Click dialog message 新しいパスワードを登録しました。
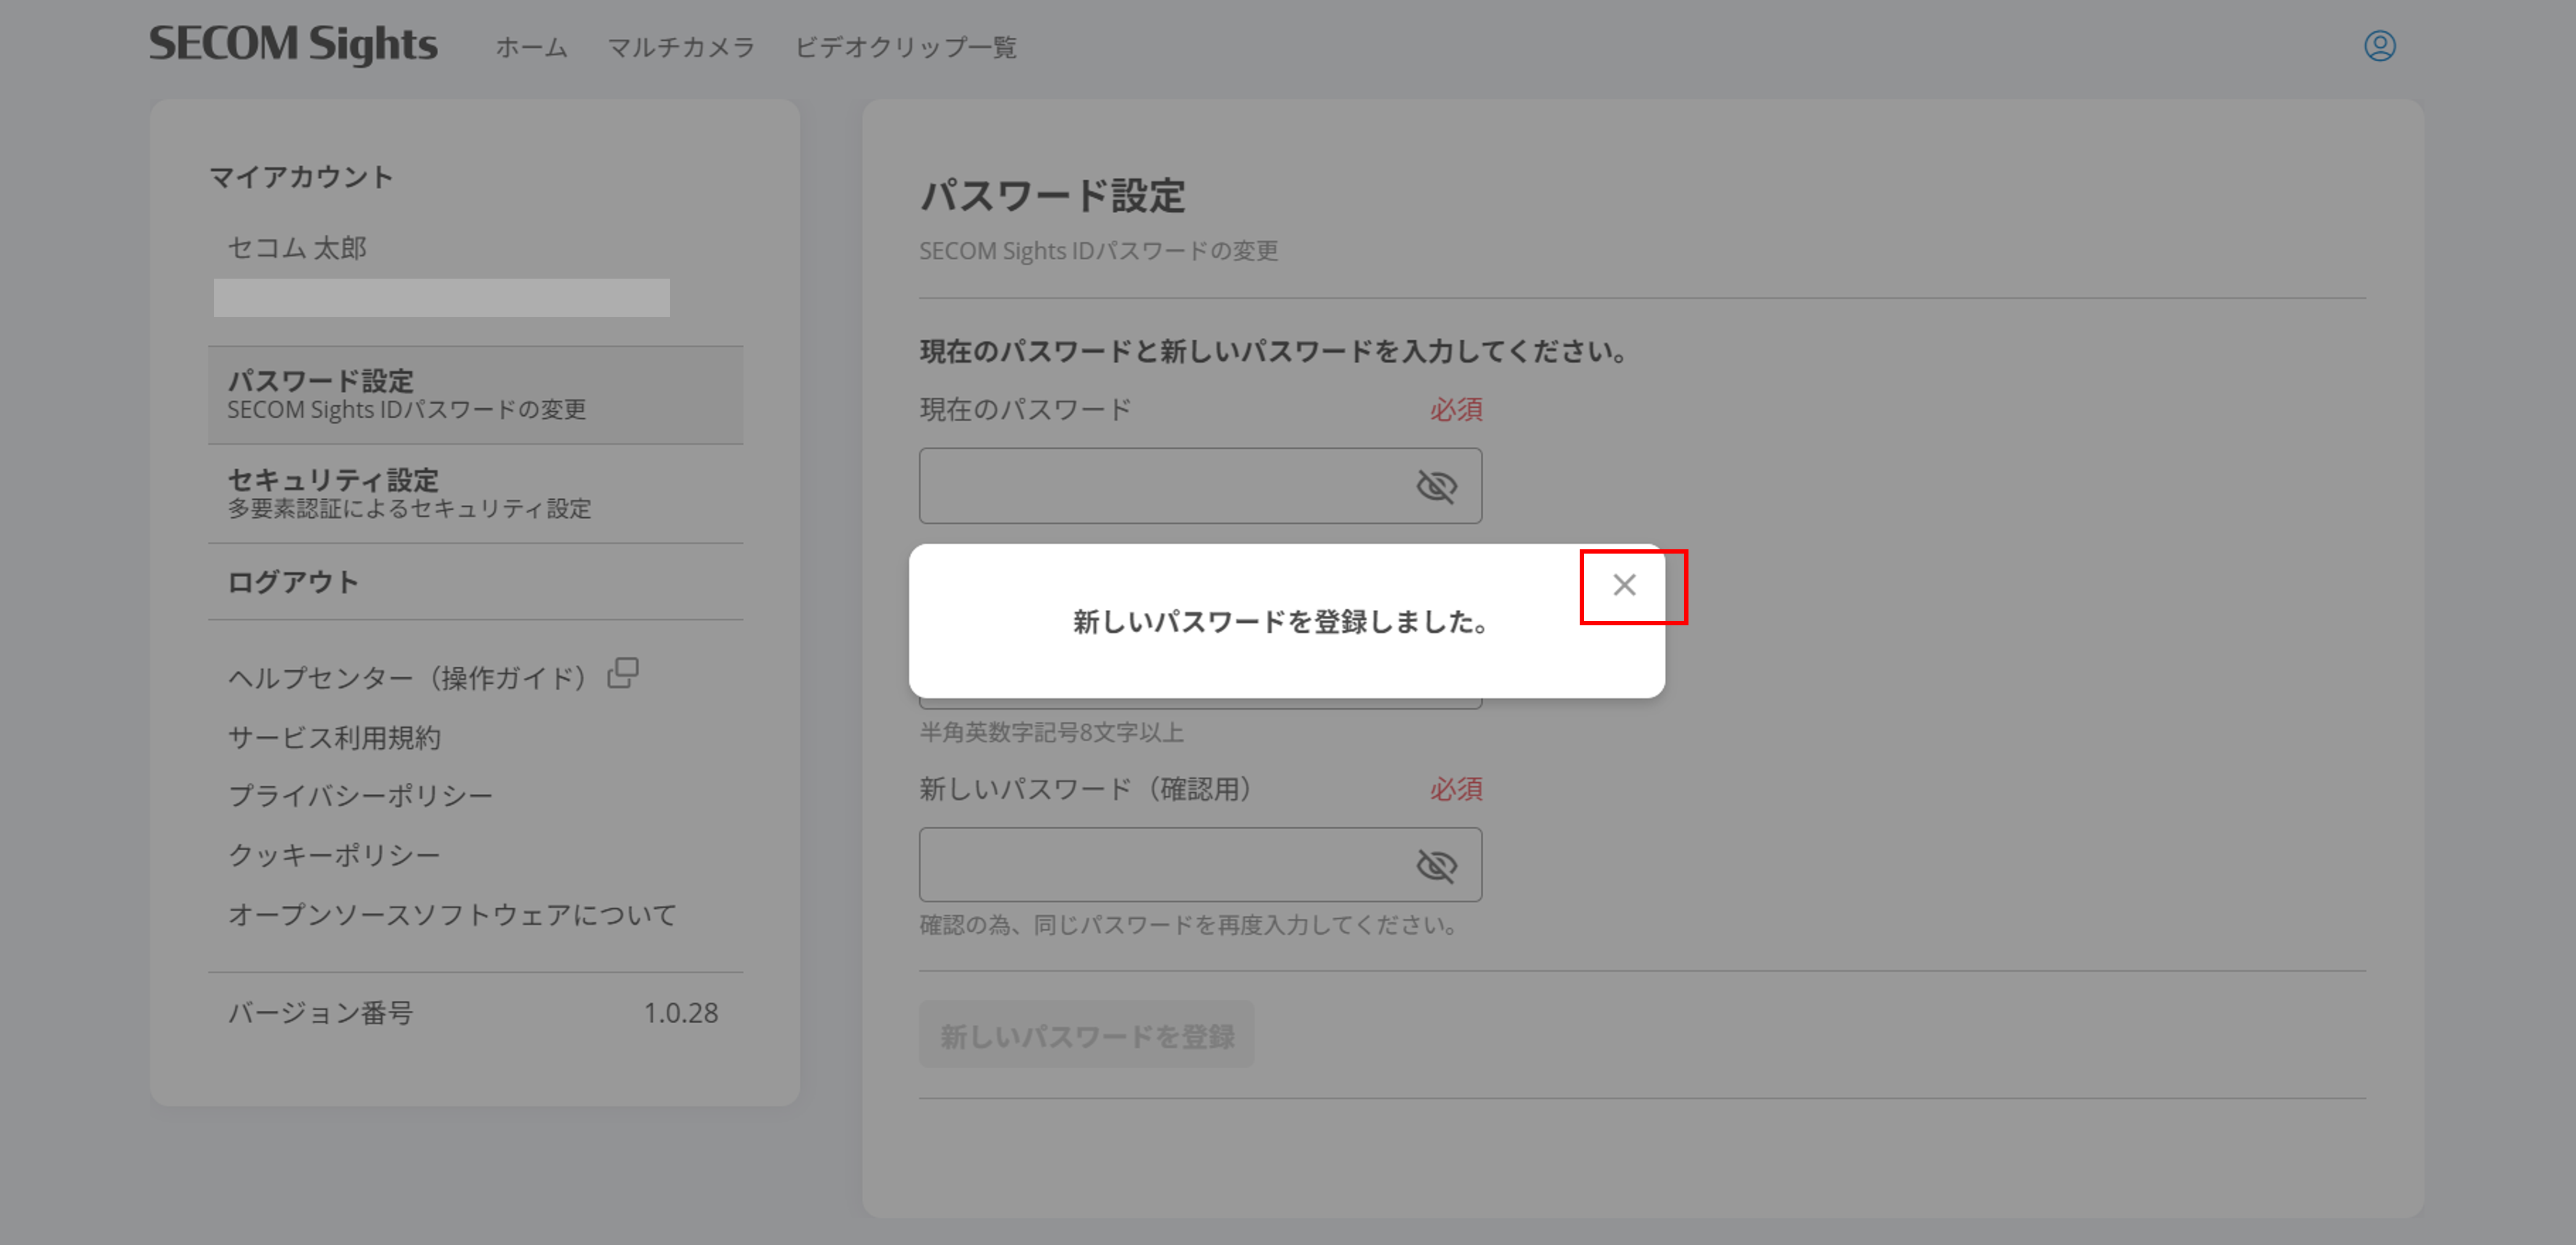2576x1245 pixels. [x=1280, y=622]
